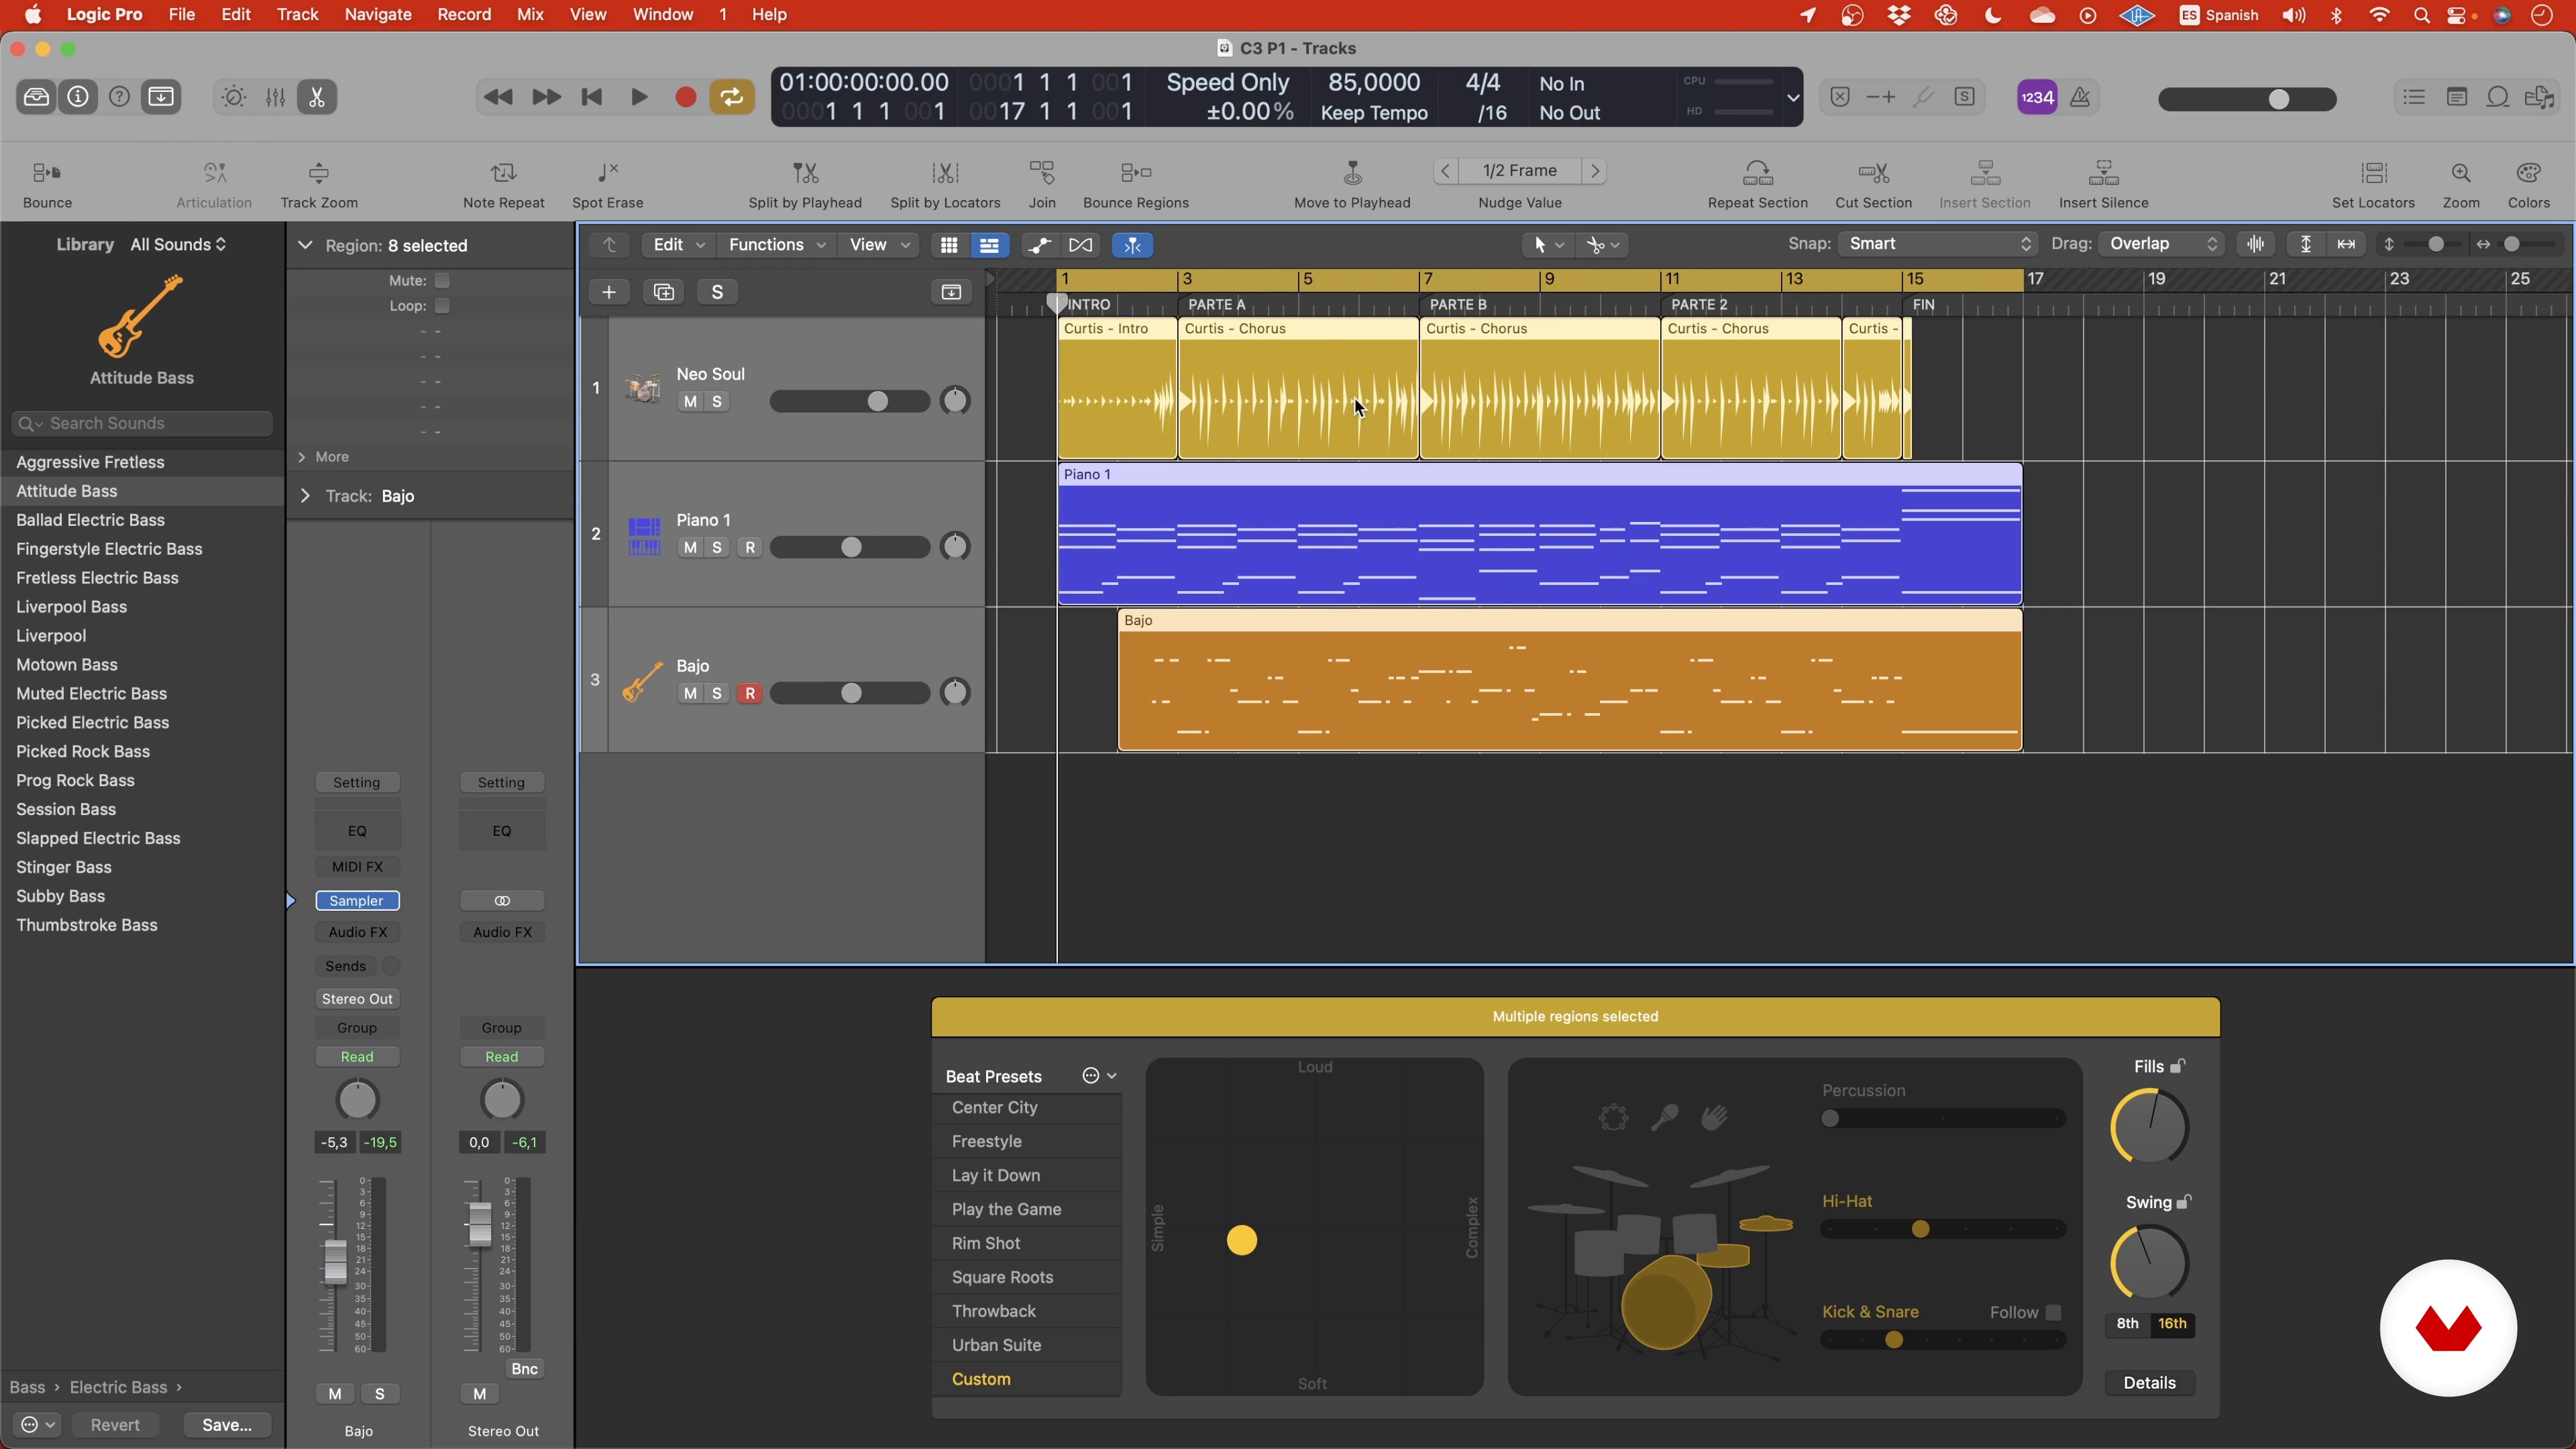Click the Set Locators icon

tap(2373, 173)
